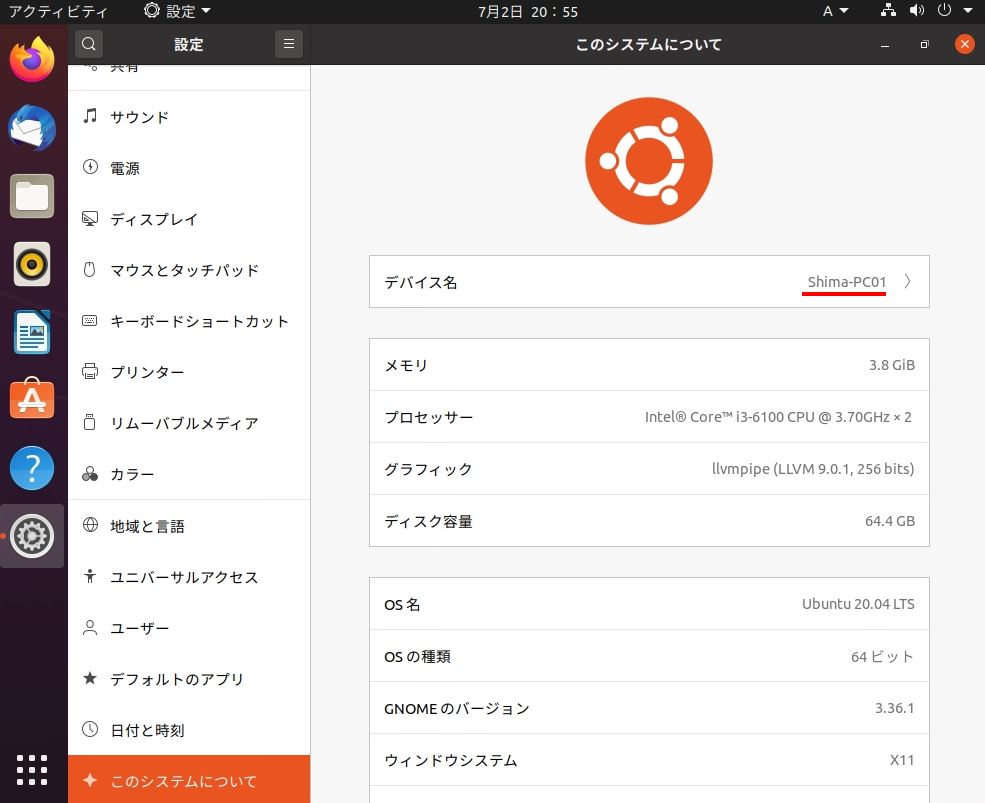This screenshot has width=985, height=803.
Task: Select サウンド in the sidebar
Action: [x=189, y=117]
